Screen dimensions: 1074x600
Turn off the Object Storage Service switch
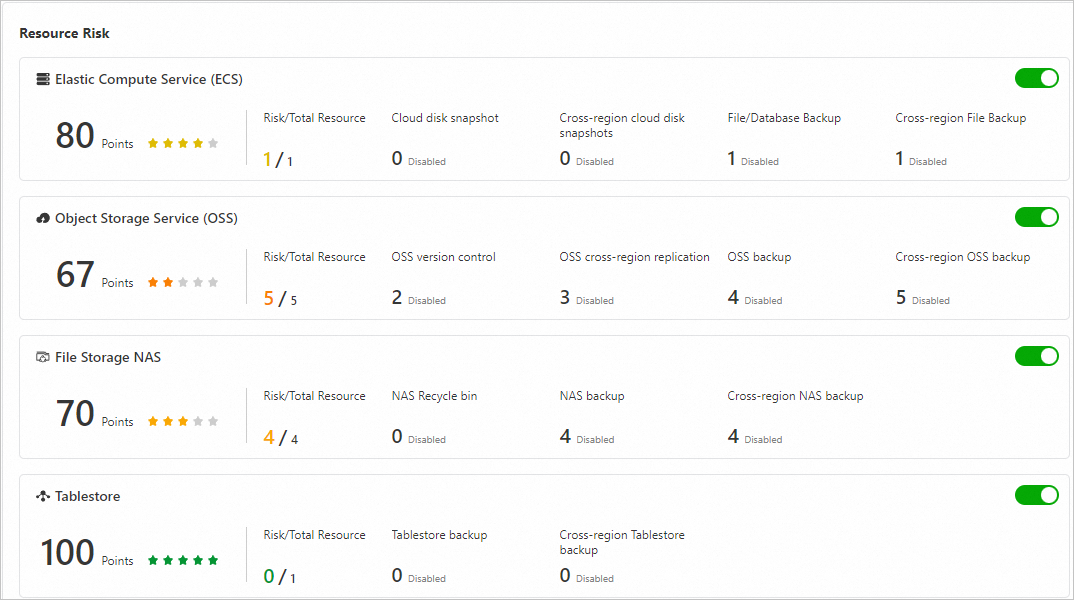[1036, 217]
